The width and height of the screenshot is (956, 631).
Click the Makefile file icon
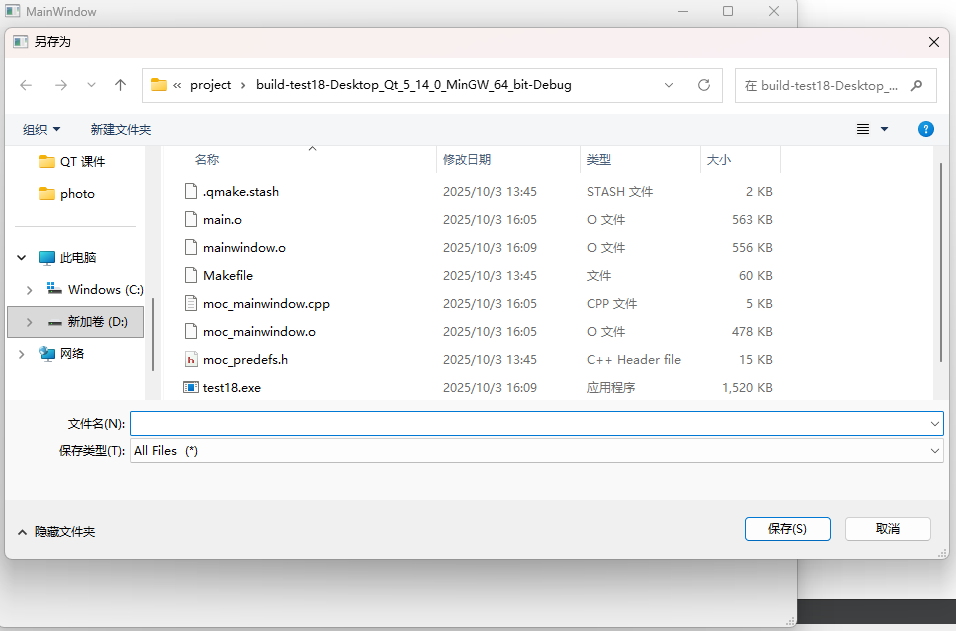191,276
